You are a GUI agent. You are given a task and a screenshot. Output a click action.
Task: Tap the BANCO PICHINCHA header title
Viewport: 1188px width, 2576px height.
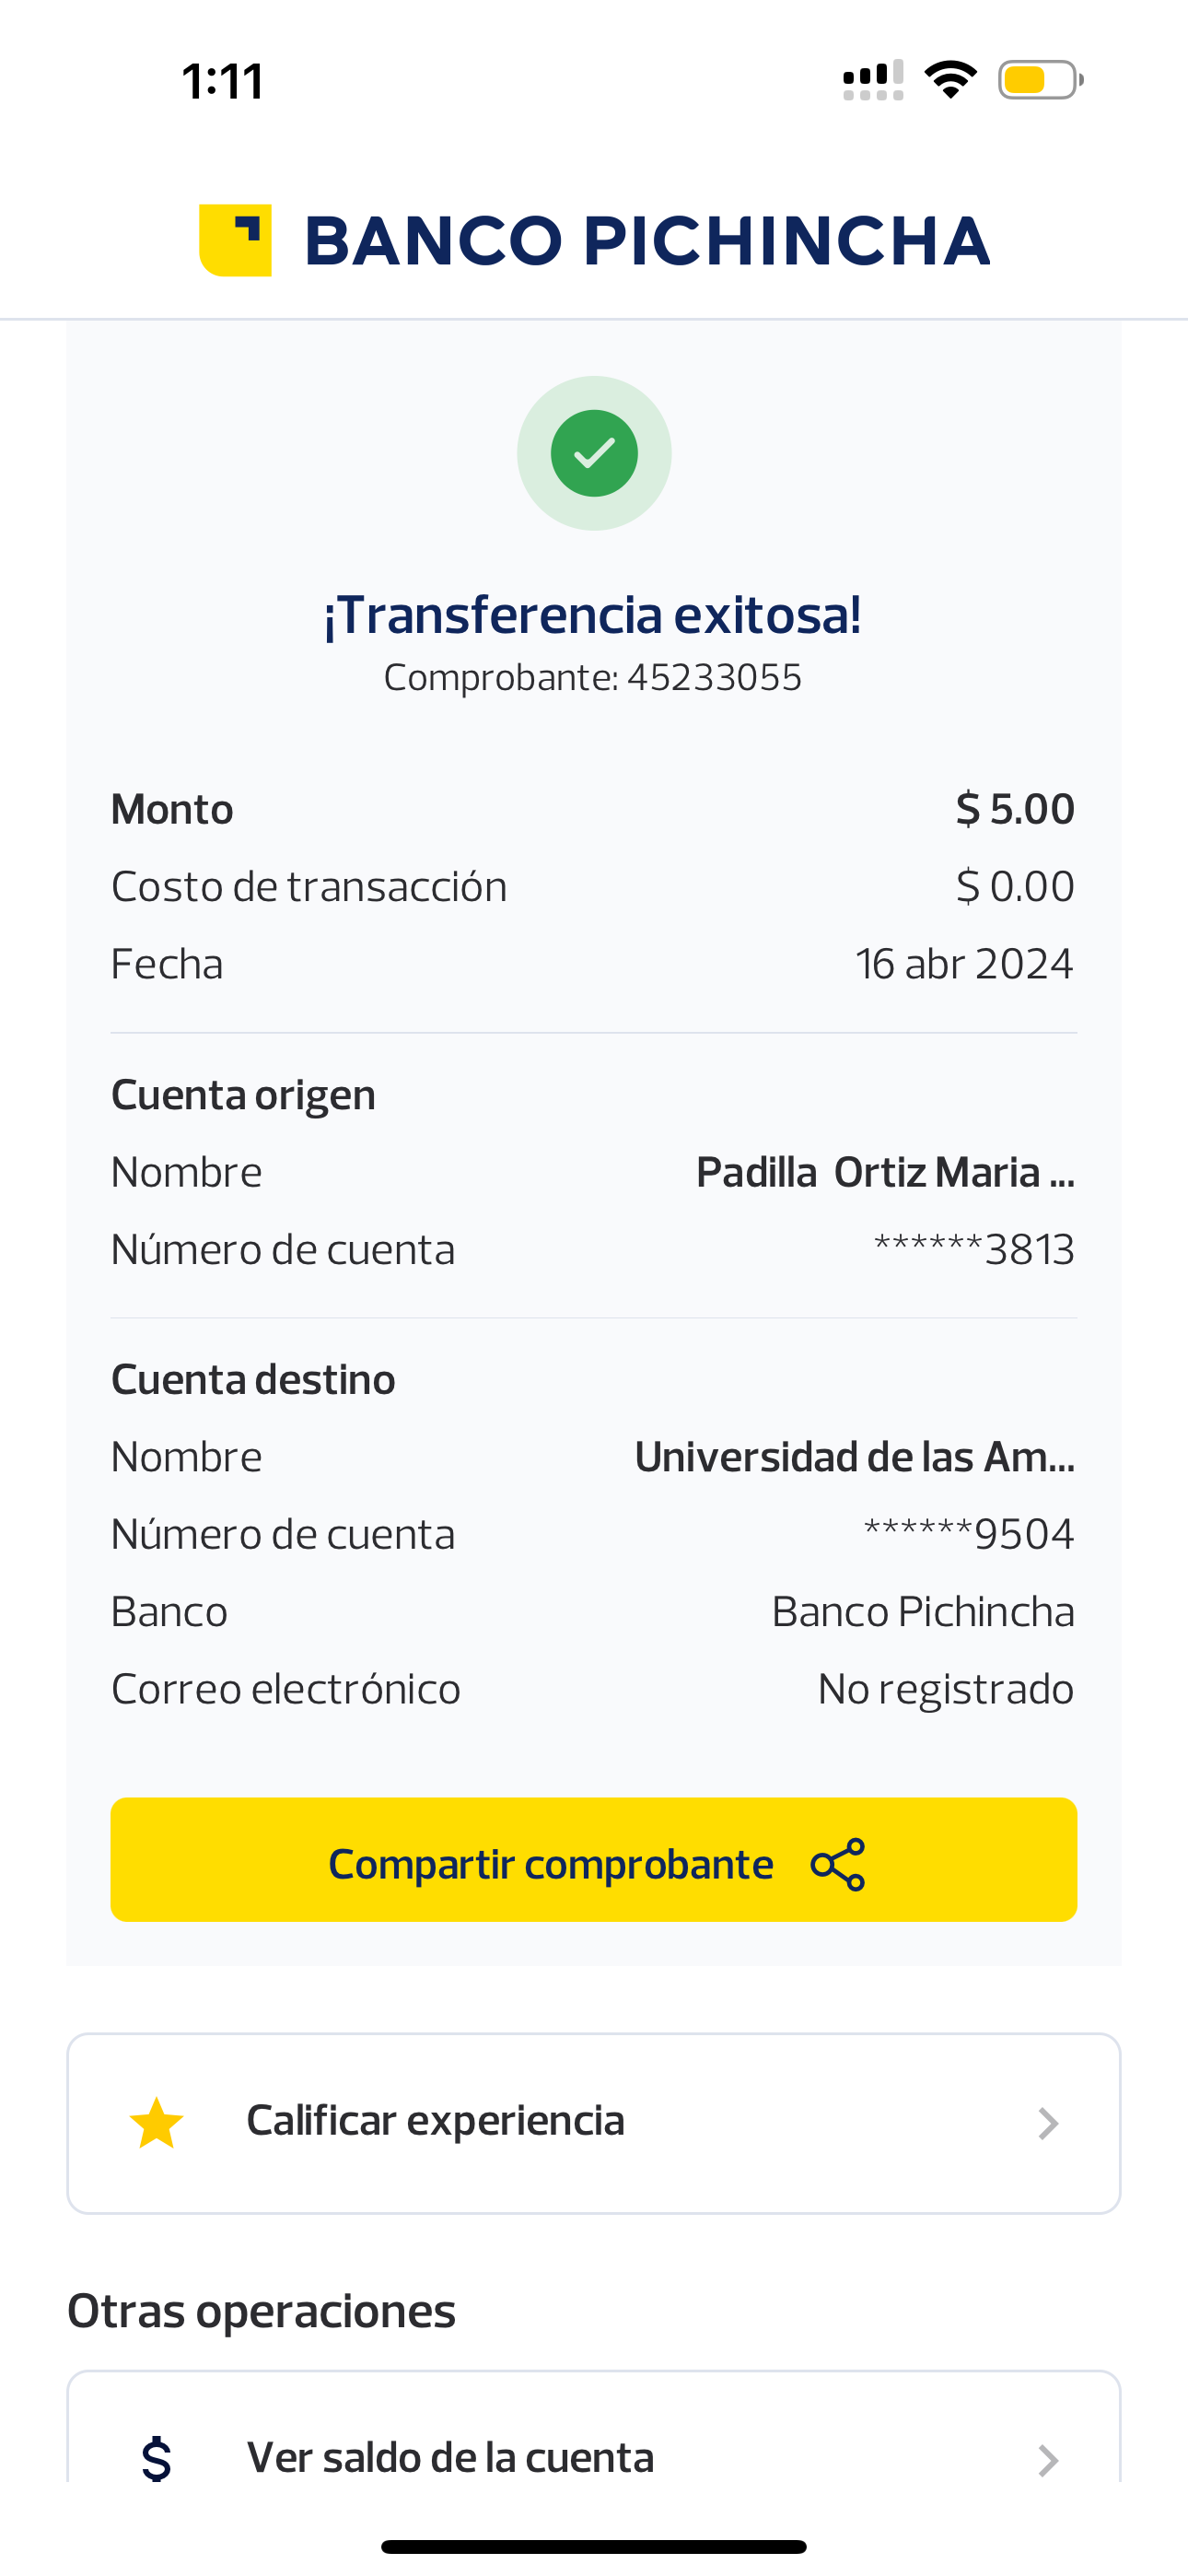(646, 241)
